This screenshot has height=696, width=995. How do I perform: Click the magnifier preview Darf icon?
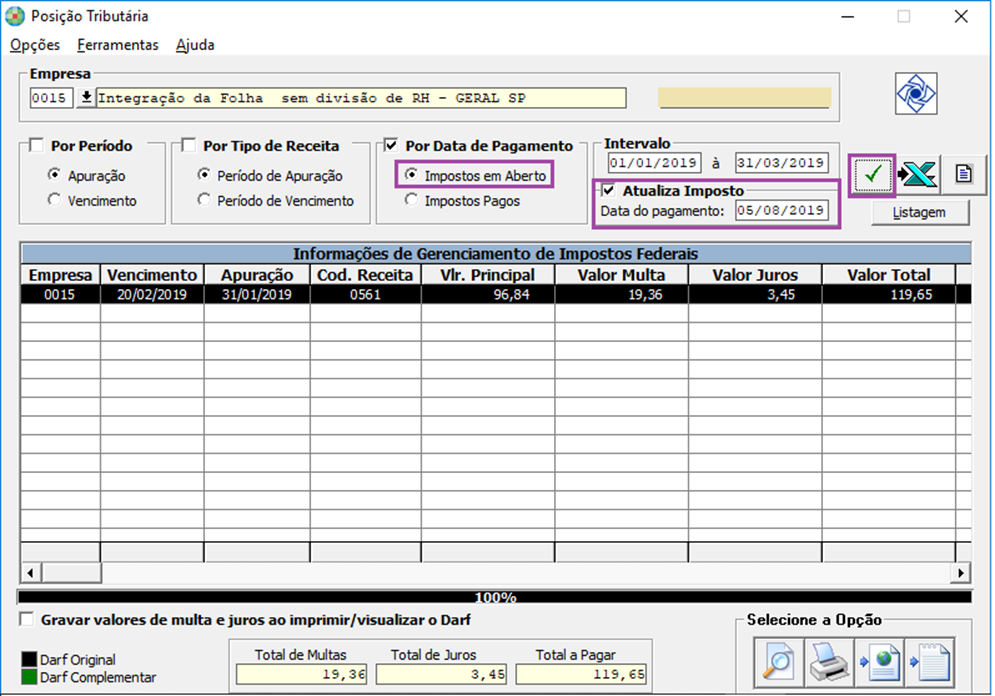pos(779,662)
